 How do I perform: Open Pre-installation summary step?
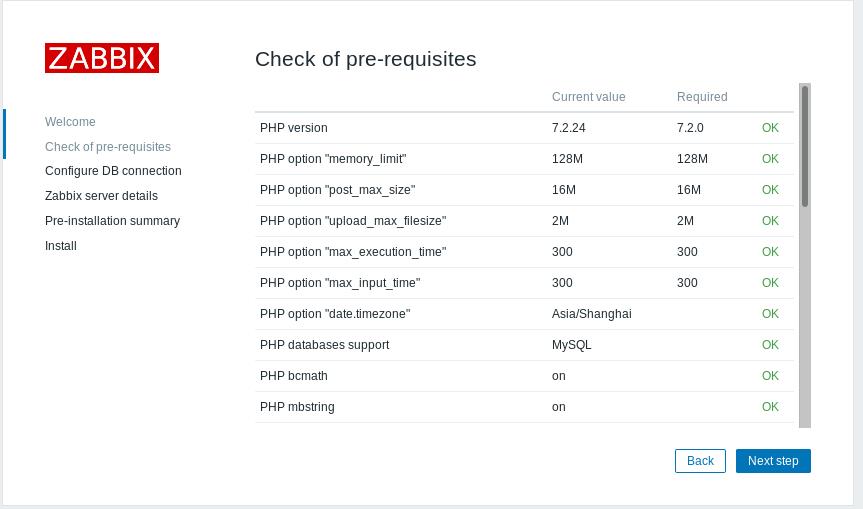coord(112,221)
